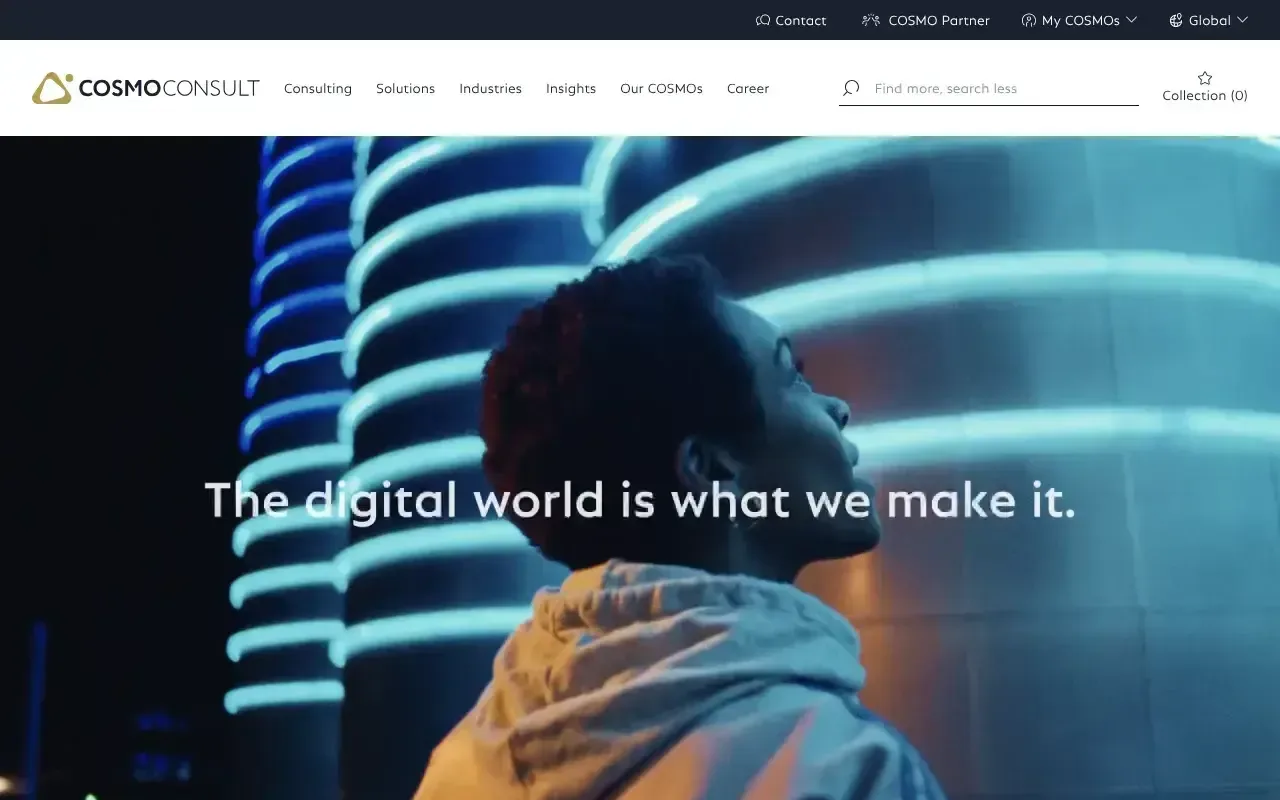Open the Solutions menu

click(405, 89)
